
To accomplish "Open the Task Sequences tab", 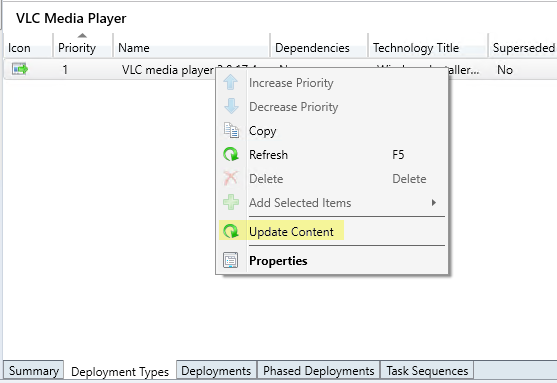I will tap(427, 371).
